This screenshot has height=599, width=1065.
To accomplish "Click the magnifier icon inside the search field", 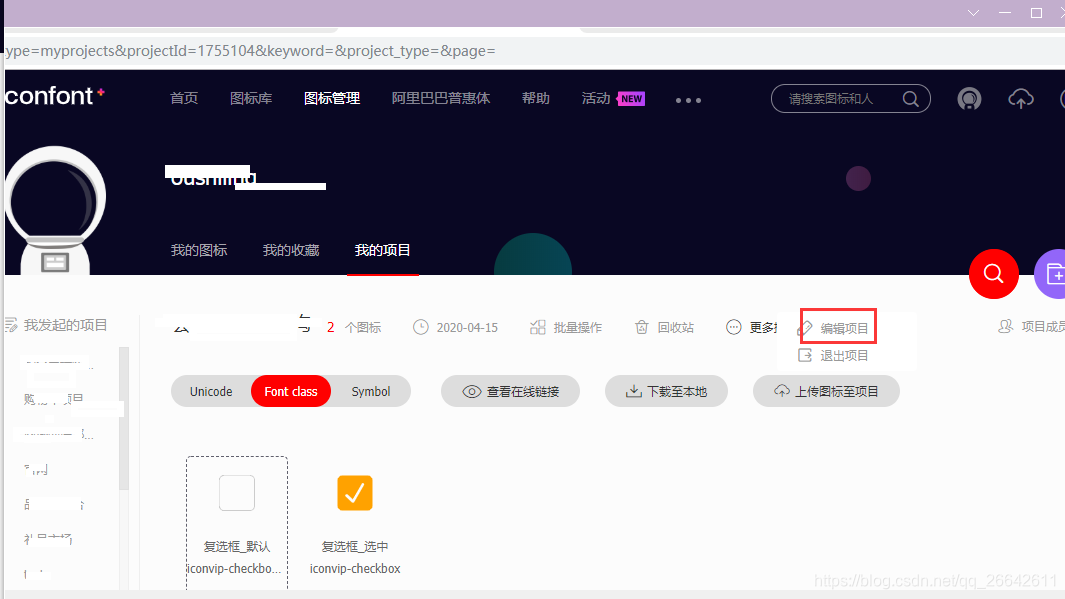I will point(910,98).
